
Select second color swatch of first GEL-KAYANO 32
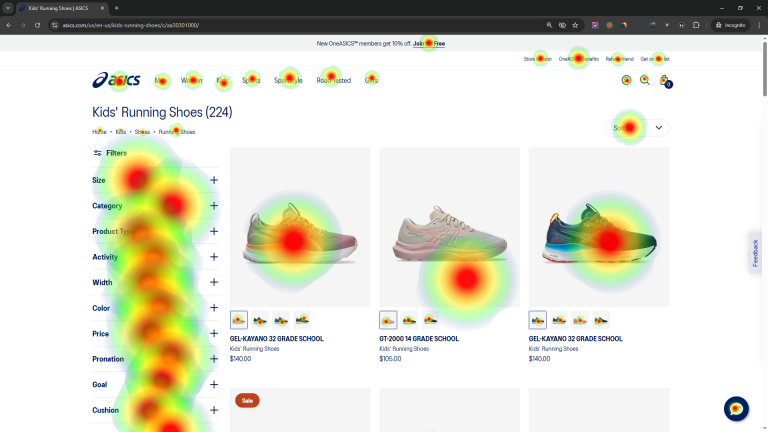point(260,320)
